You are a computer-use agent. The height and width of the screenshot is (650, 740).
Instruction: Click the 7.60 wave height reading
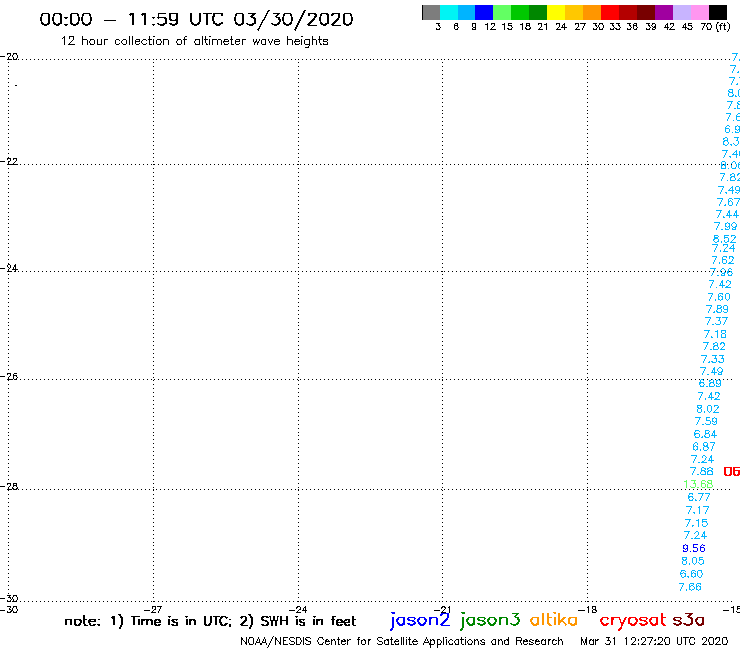click(719, 297)
